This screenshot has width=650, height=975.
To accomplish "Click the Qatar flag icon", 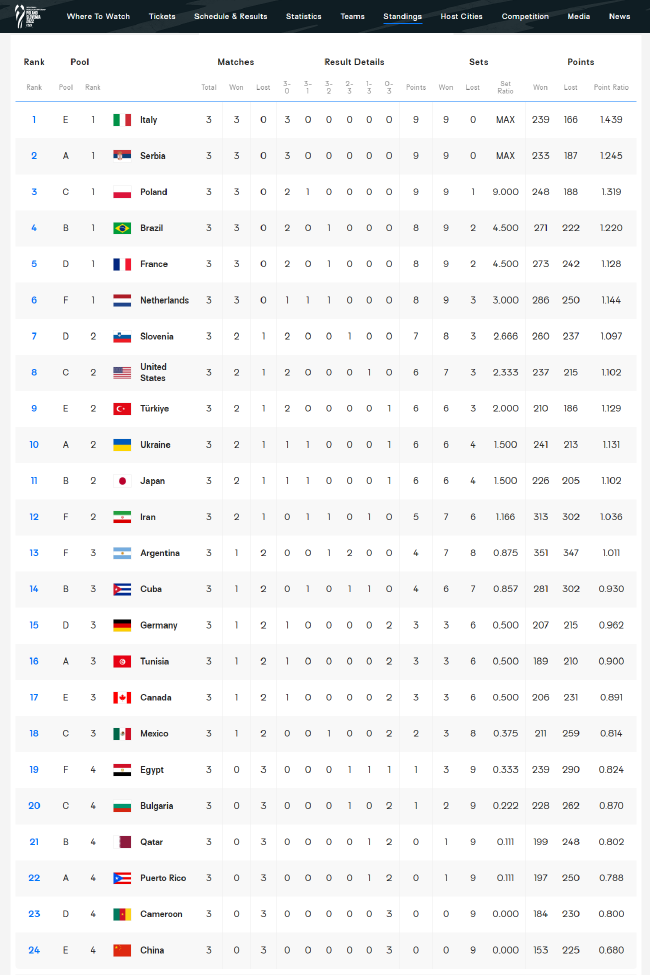I will pos(122,842).
